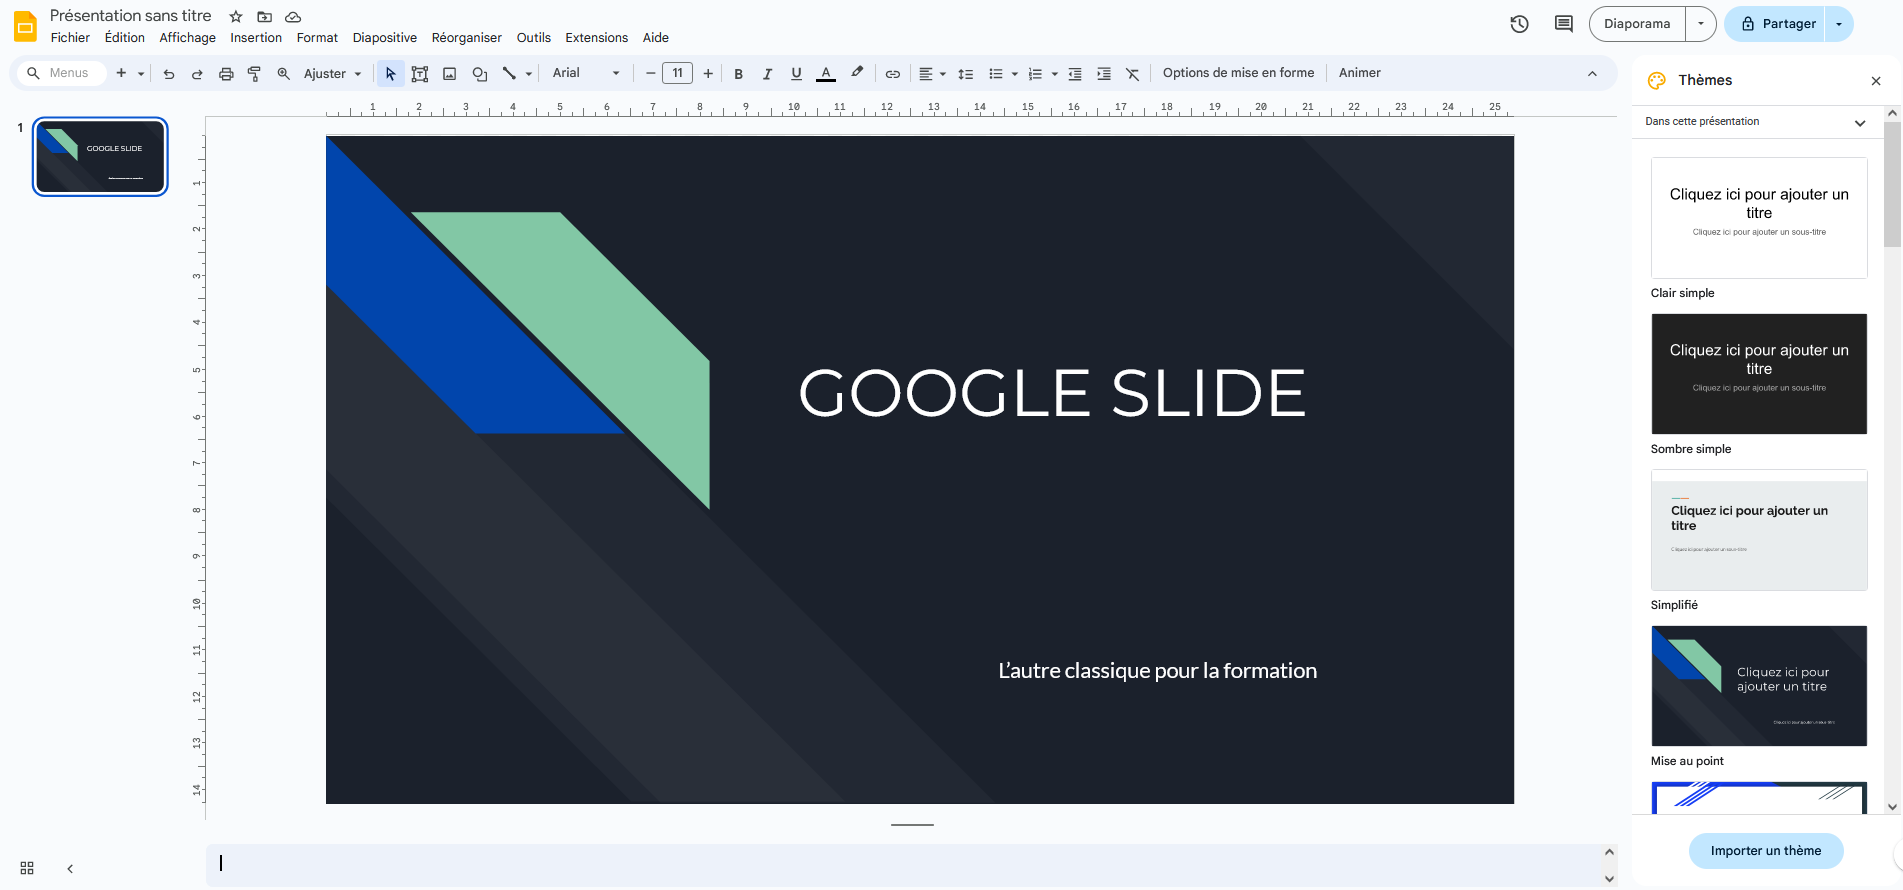Select the shape tool icon

tap(480, 74)
